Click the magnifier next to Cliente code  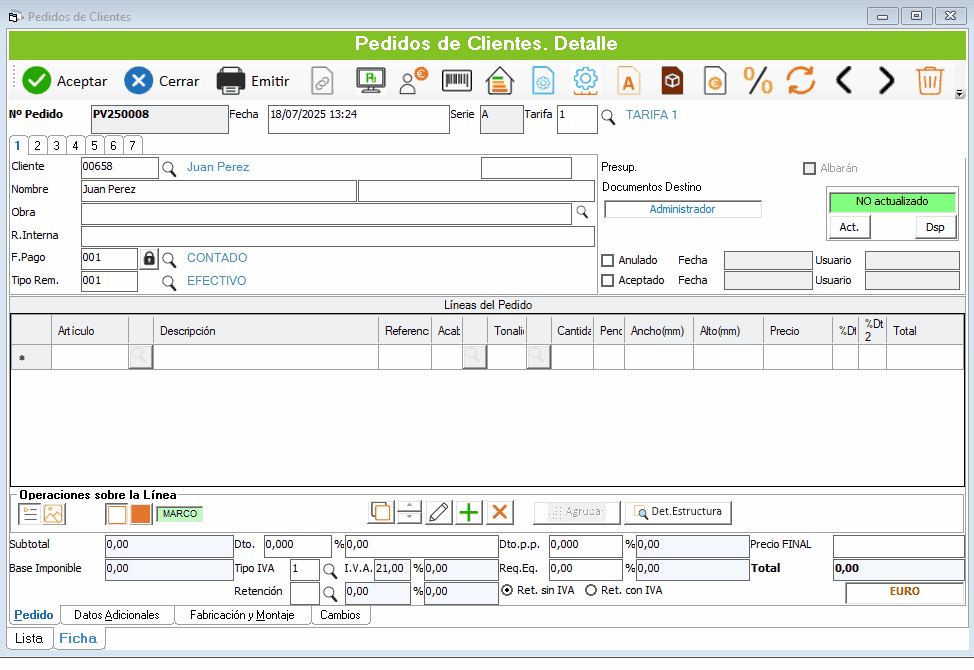pos(169,168)
